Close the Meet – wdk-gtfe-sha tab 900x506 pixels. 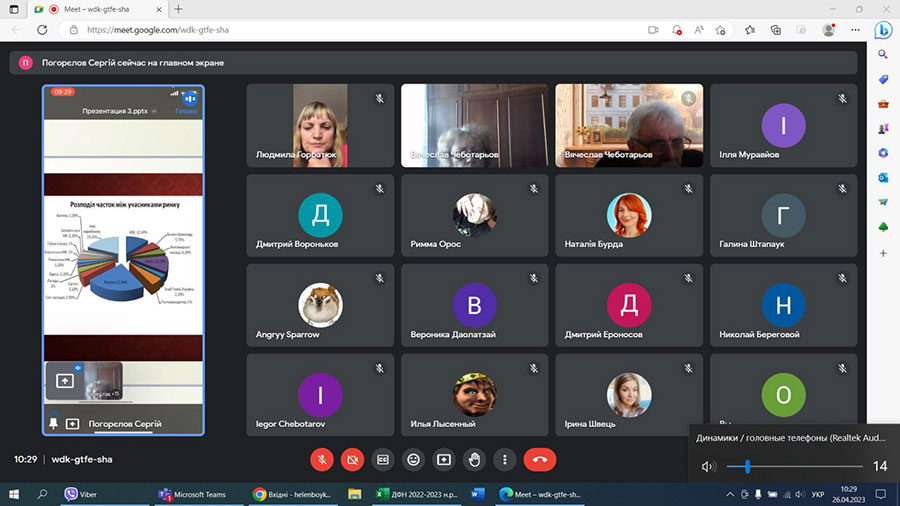pyautogui.click(x=159, y=9)
